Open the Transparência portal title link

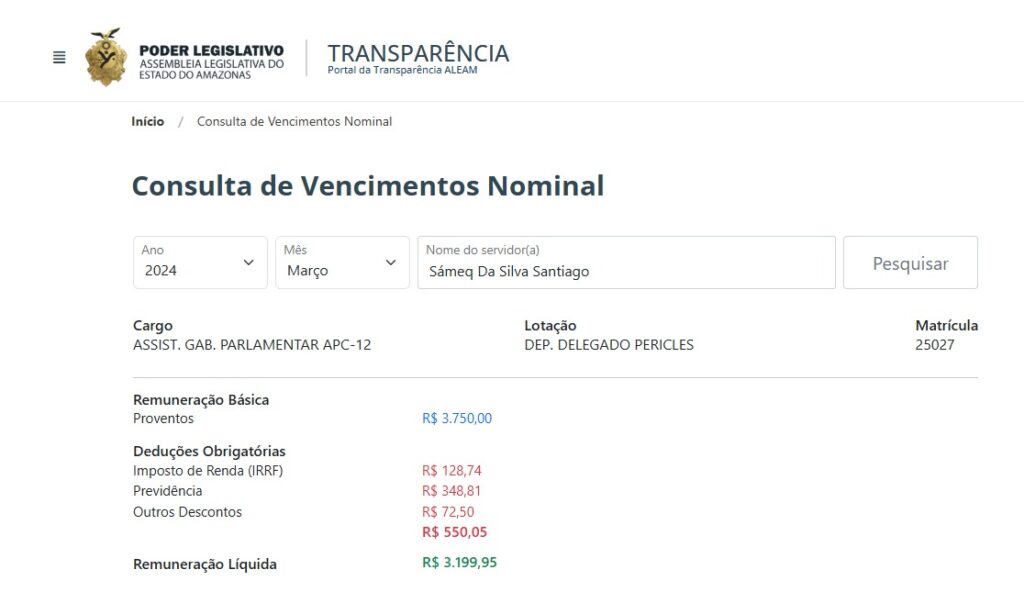coord(418,58)
